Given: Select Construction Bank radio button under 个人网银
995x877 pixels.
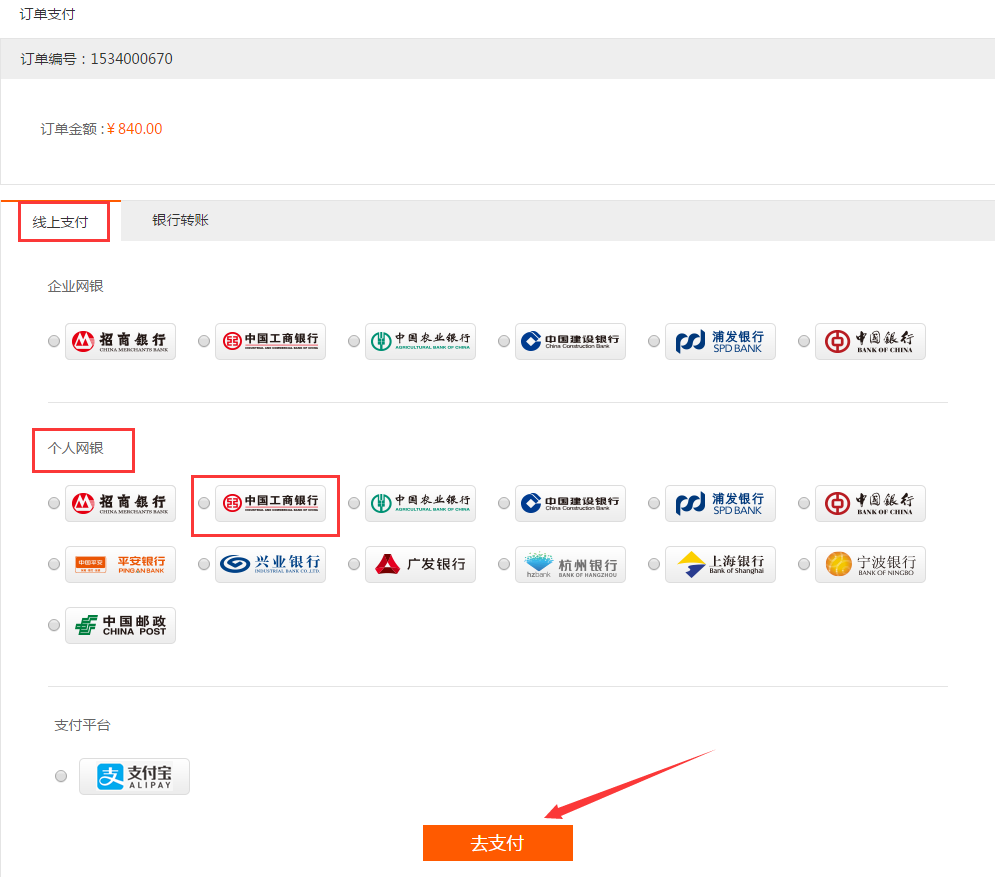Looking at the screenshot, I should (x=504, y=503).
